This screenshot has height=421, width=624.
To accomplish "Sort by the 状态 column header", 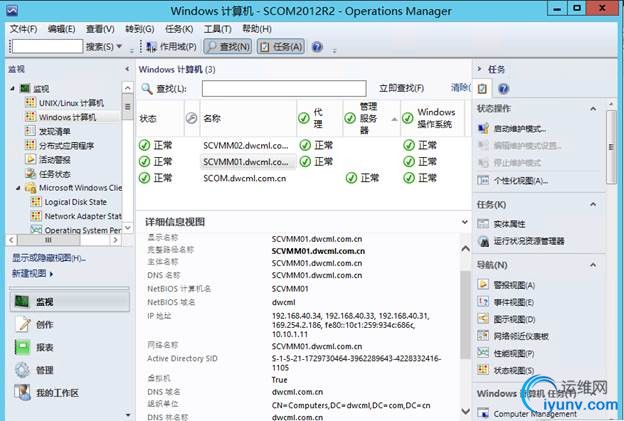I will point(160,119).
